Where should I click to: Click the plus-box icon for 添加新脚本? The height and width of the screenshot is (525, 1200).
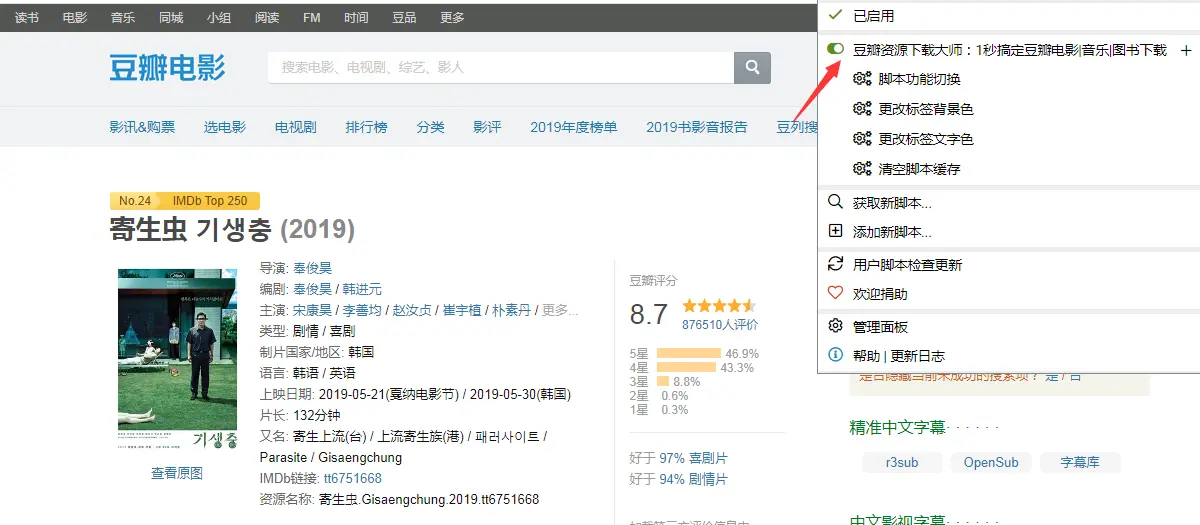(x=836, y=231)
